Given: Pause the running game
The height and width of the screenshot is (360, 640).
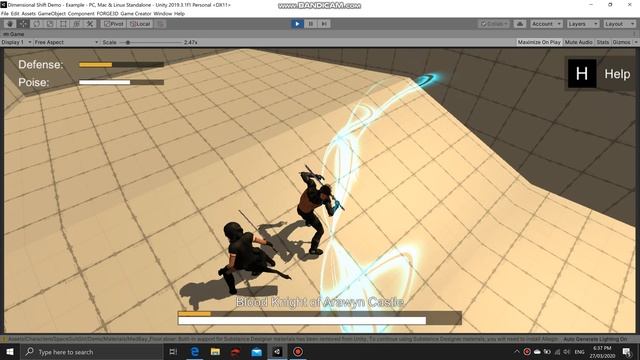Looking at the screenshot, I should click(x=311, y=24).
